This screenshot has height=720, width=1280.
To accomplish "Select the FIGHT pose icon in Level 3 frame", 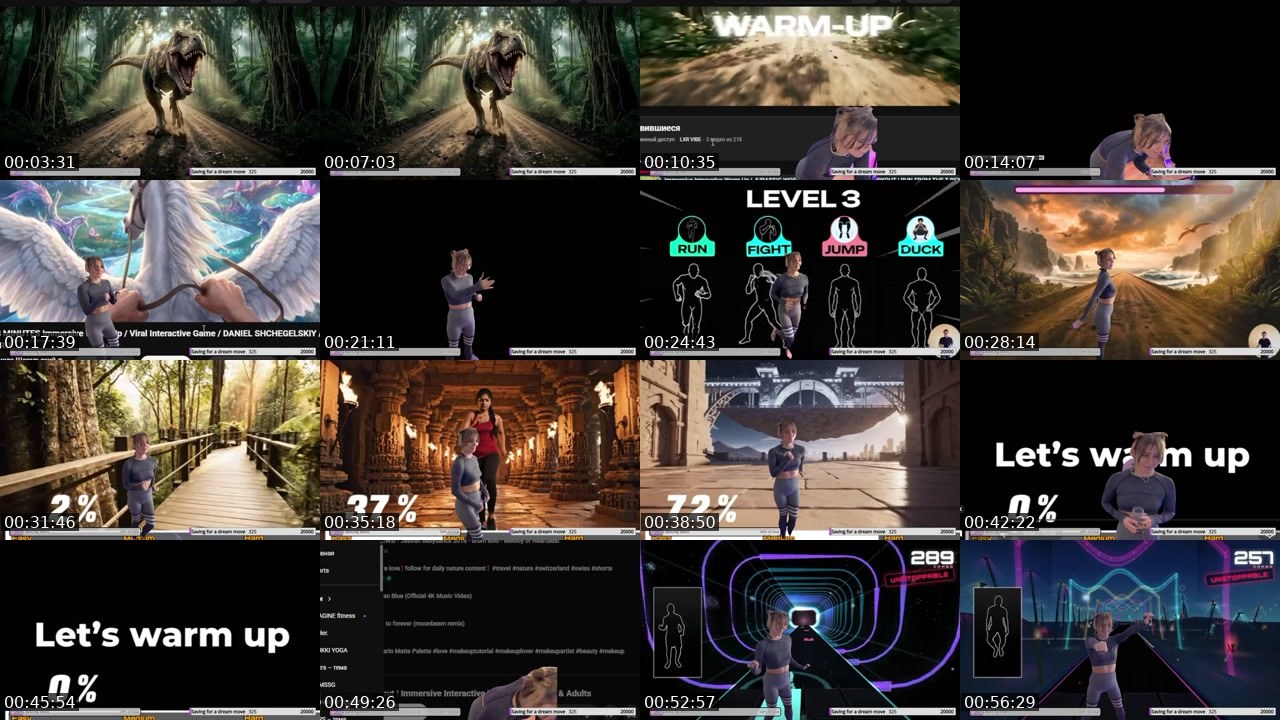I will point(767,236).
